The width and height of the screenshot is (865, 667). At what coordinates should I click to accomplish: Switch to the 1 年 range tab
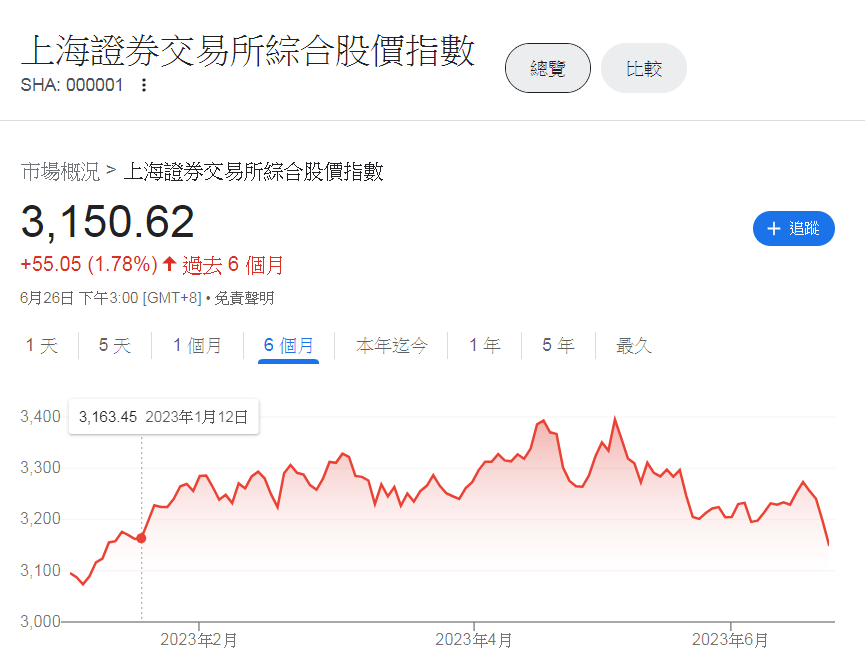(484, 346)
